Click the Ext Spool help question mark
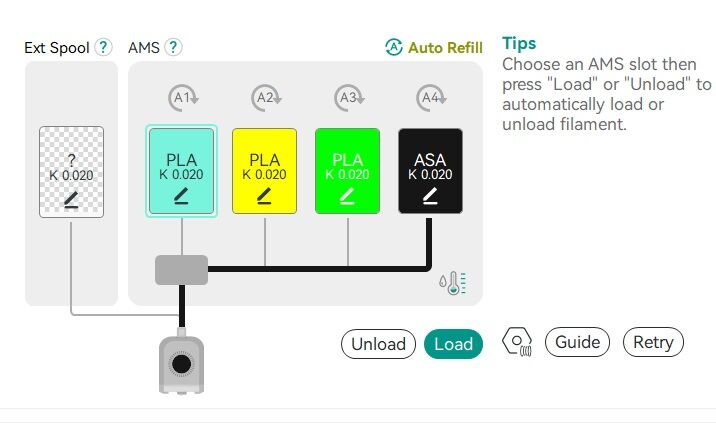716x423 pixels. 104,47
